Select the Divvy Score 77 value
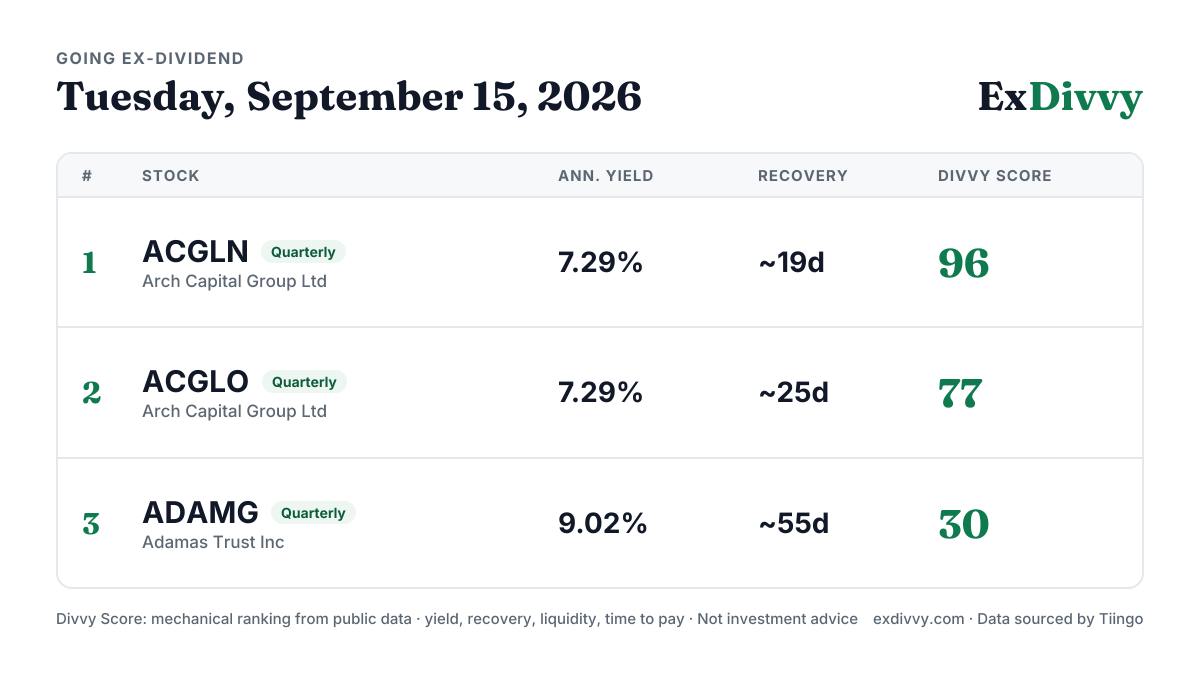The width and height of the screenshot is (1200, 675). pyautogui.click(x=960, y=393)
